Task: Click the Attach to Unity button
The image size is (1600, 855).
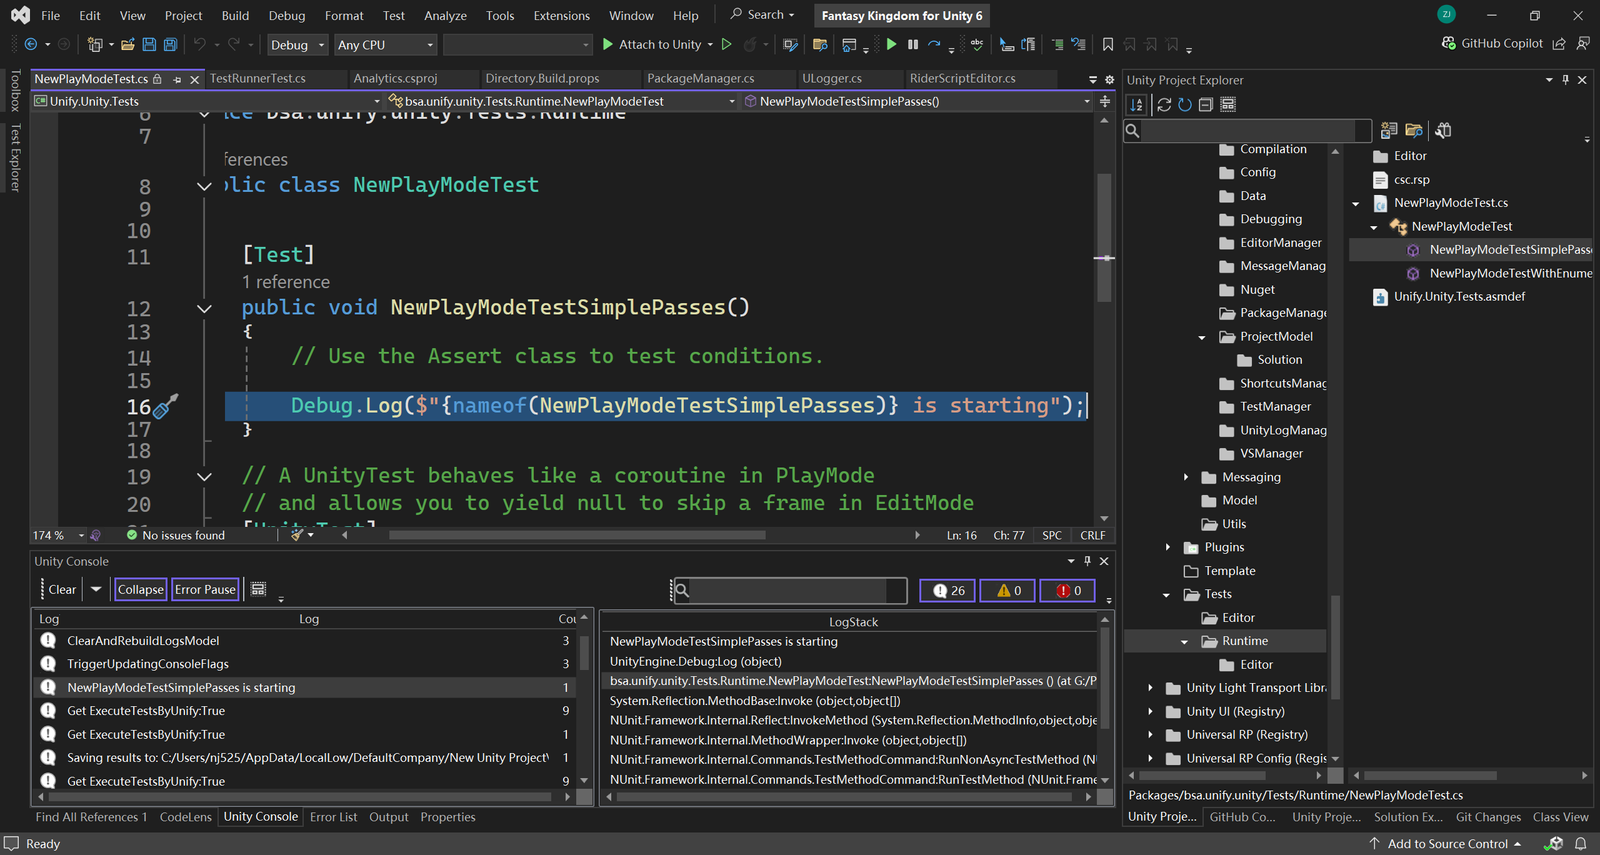Action: point(658,44)
